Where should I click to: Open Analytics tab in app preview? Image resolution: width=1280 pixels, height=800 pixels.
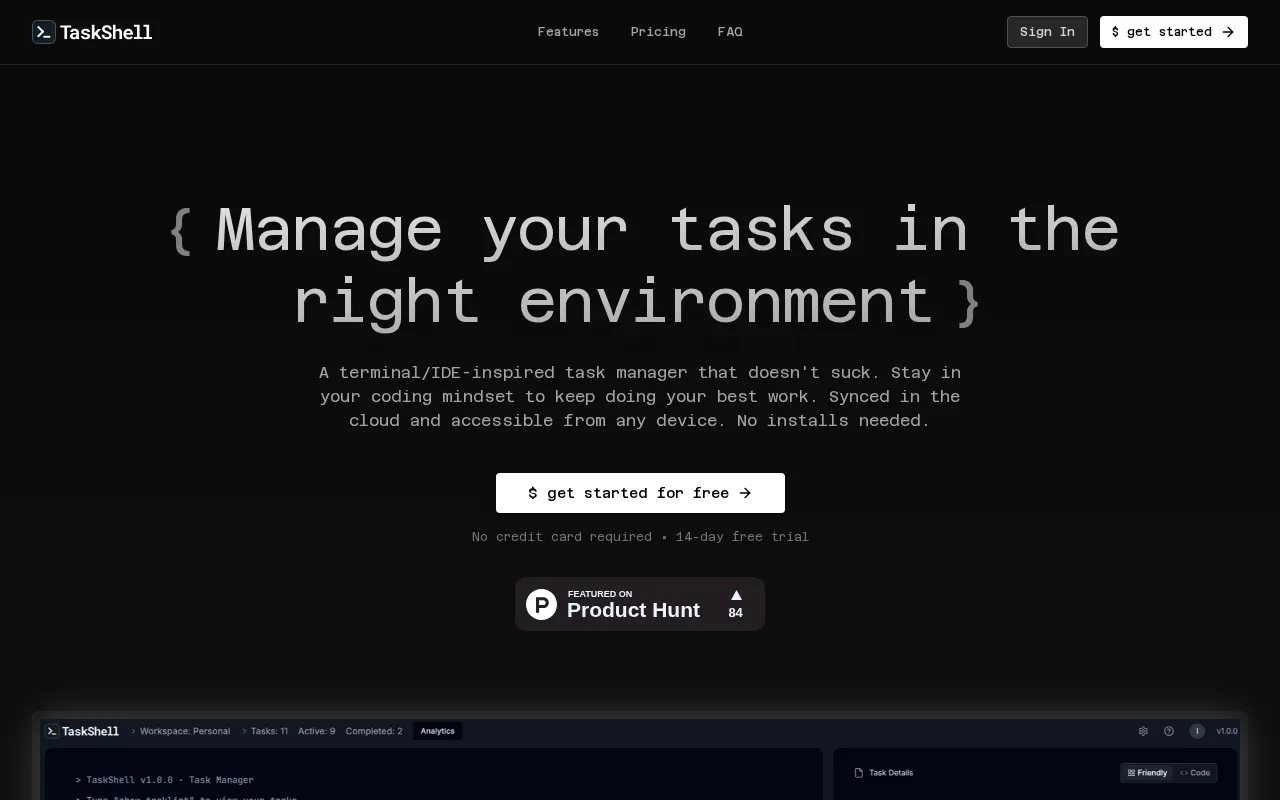coord(437,731)
